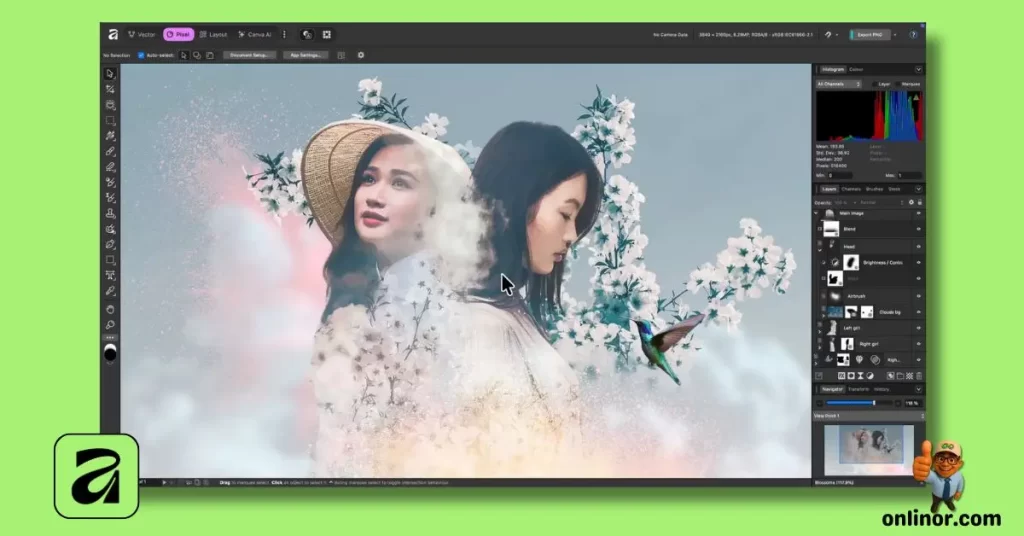Open the help question mark icon
This screenshot has width=1024, height=536.
pos(914,35)
